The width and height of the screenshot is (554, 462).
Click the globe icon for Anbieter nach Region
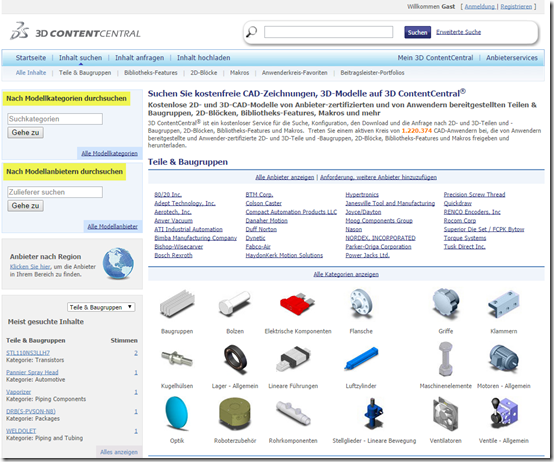118,263
